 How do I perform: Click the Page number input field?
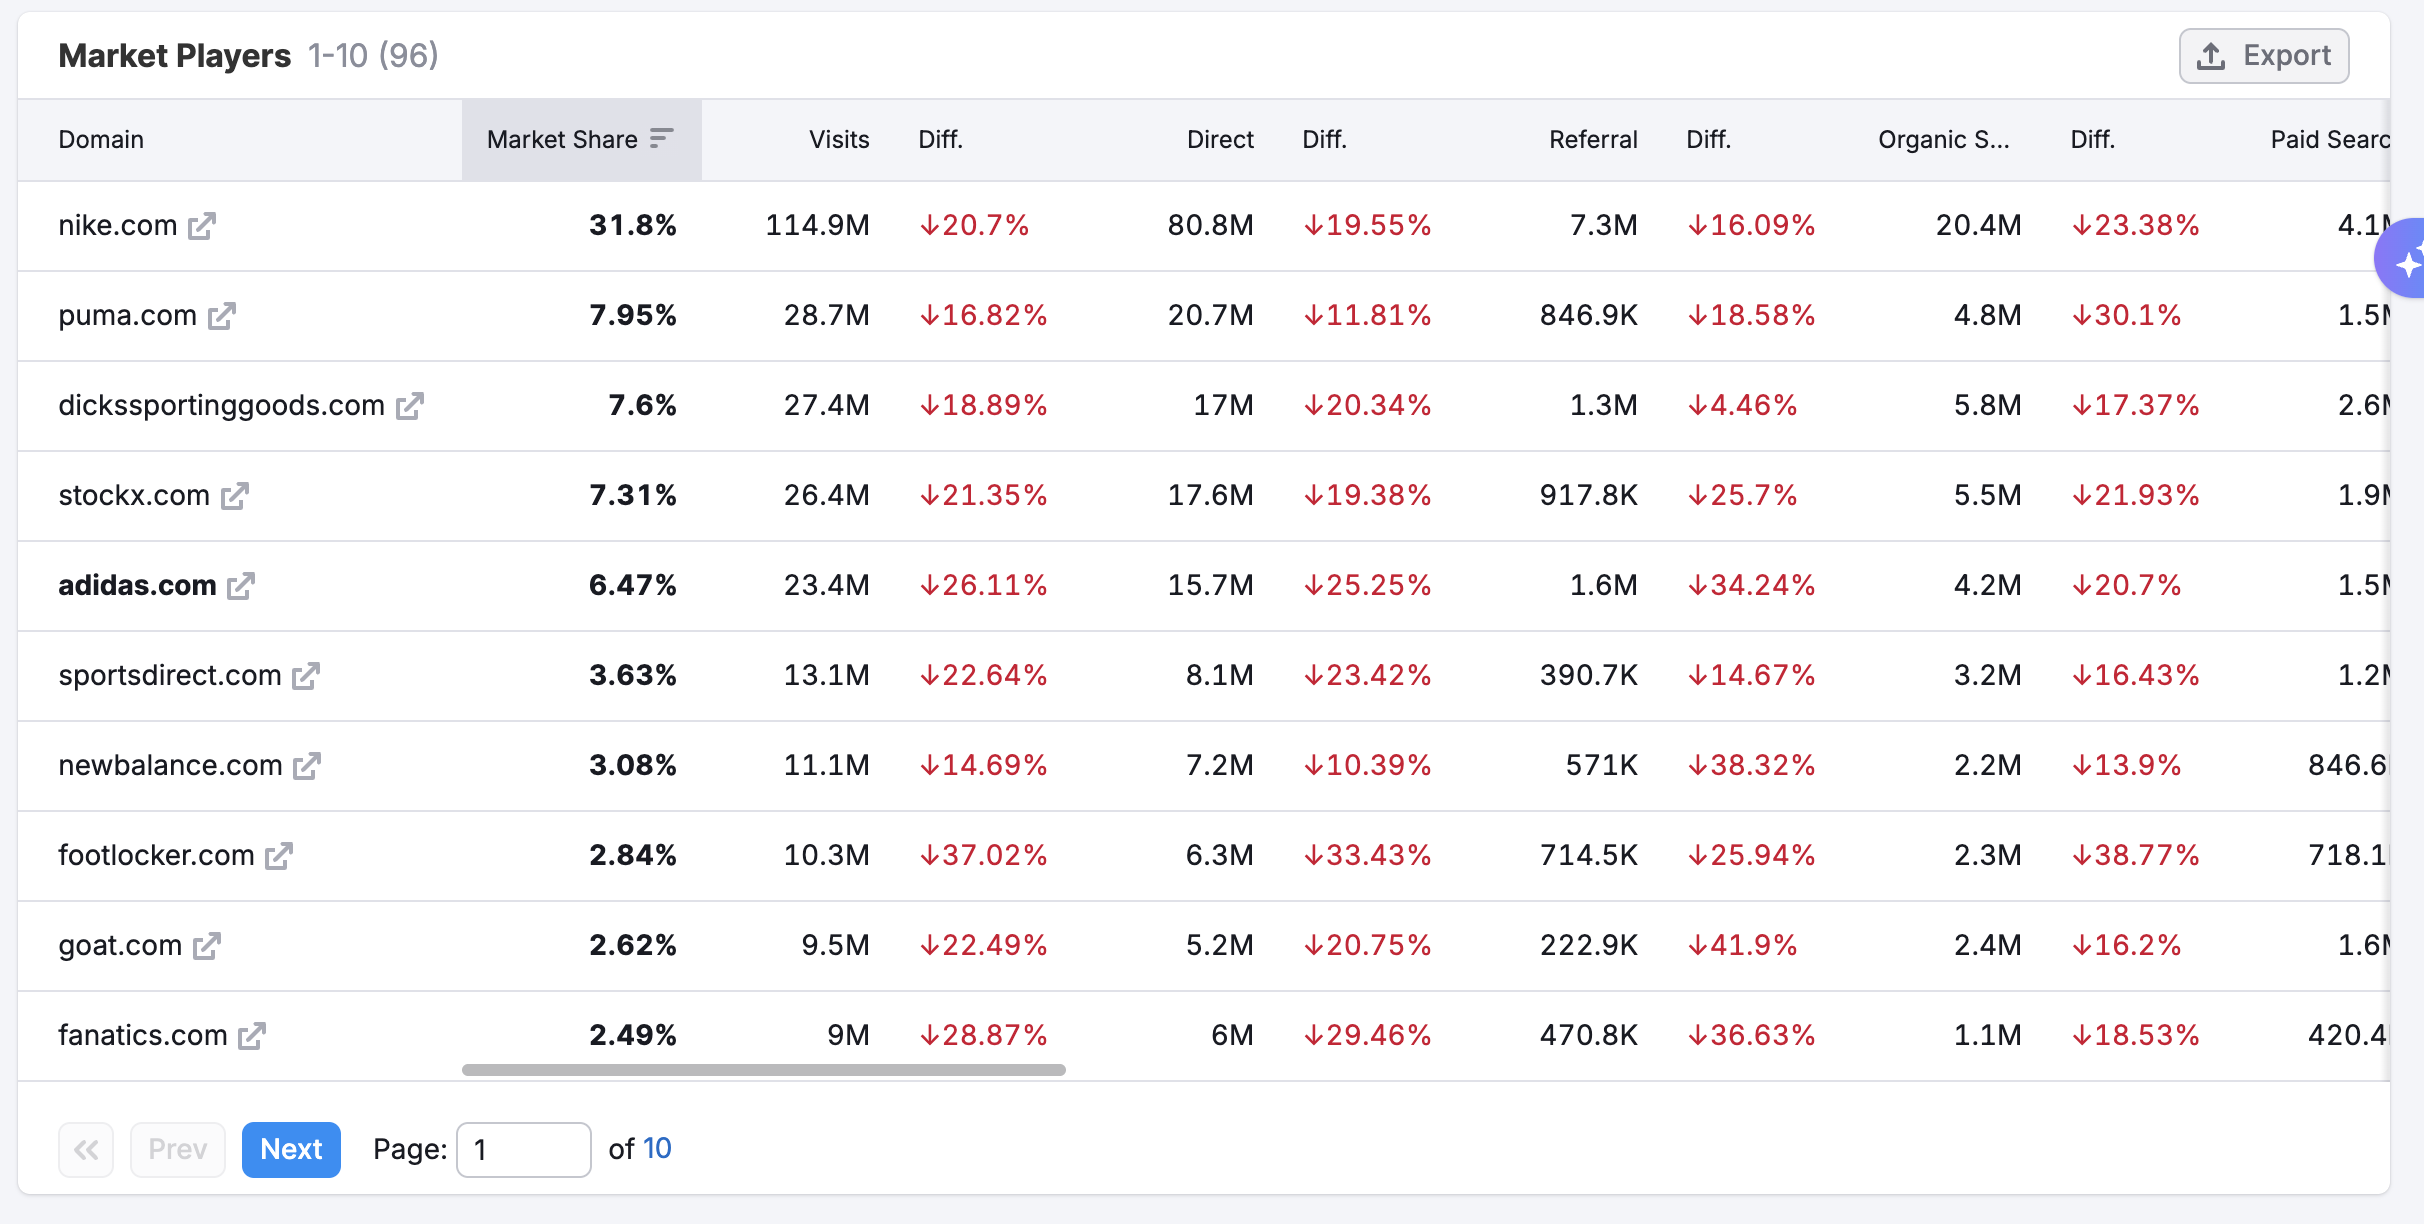click(x=523, y=1149)
